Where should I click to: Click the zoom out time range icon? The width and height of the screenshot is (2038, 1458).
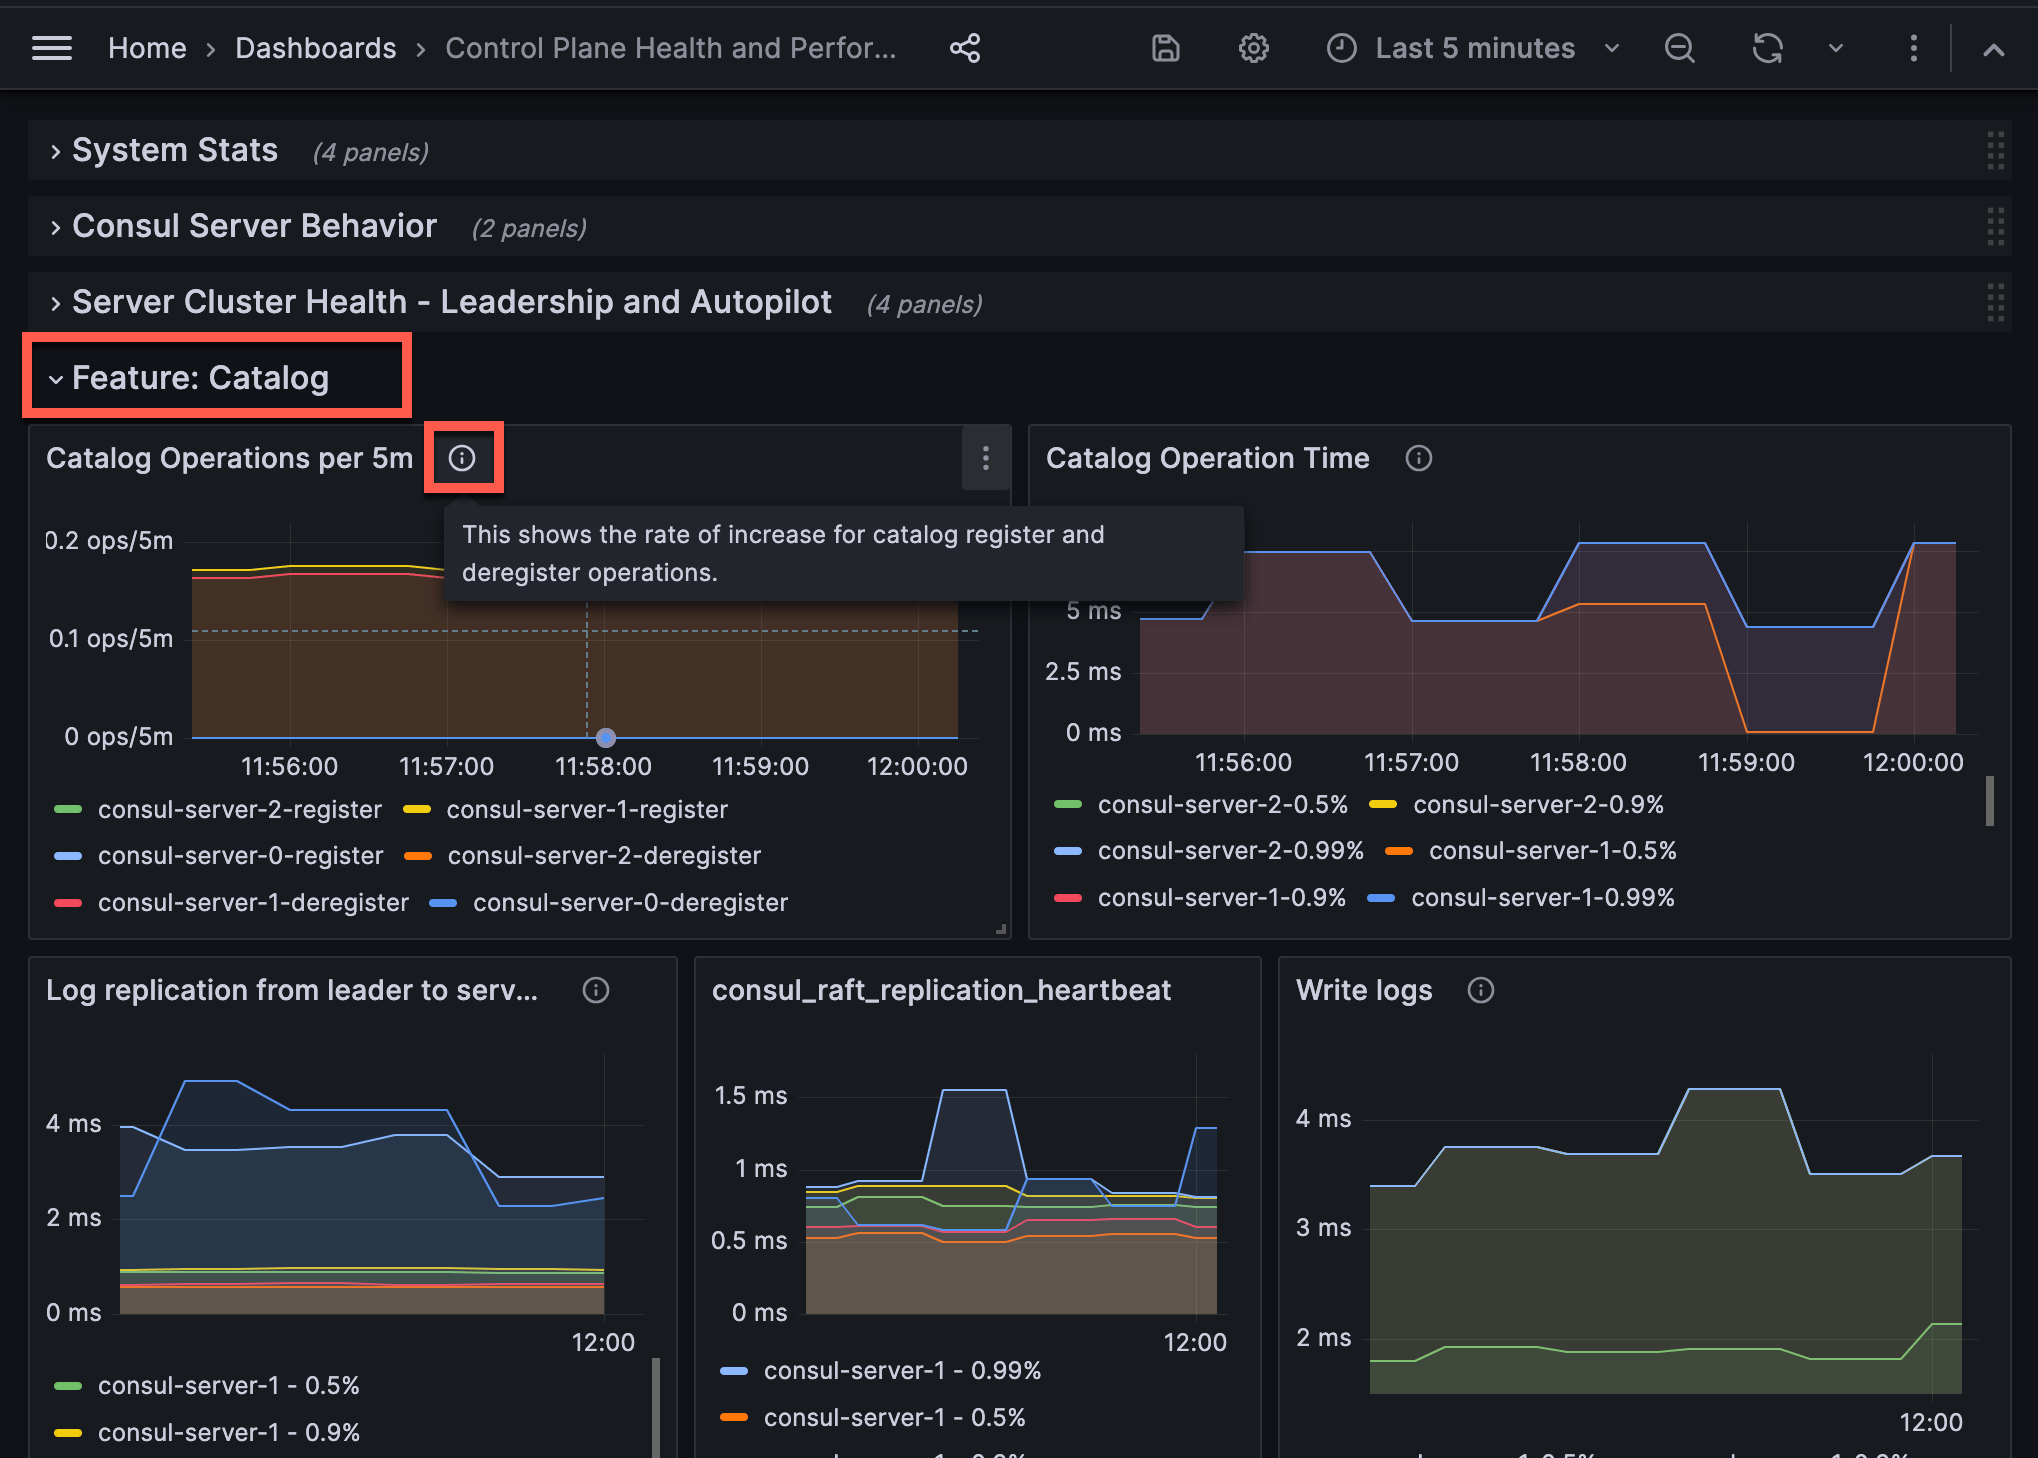click(x=1680, y=48)
